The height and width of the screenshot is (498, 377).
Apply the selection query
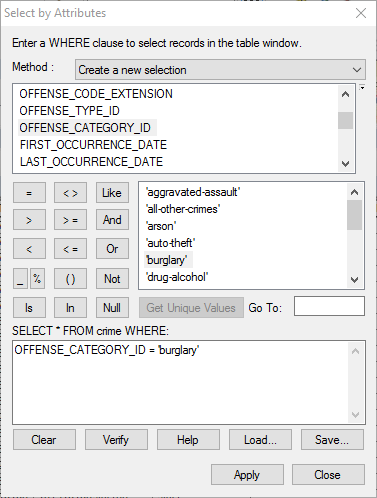tap(247, 475)
